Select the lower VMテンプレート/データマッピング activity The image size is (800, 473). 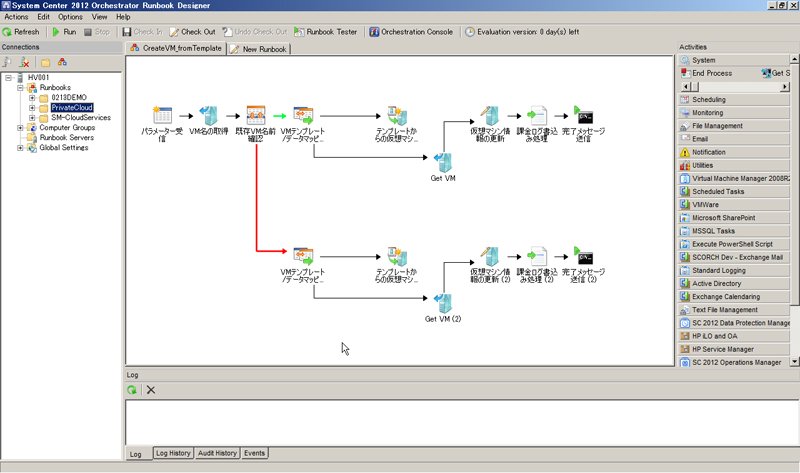point(303,256)
